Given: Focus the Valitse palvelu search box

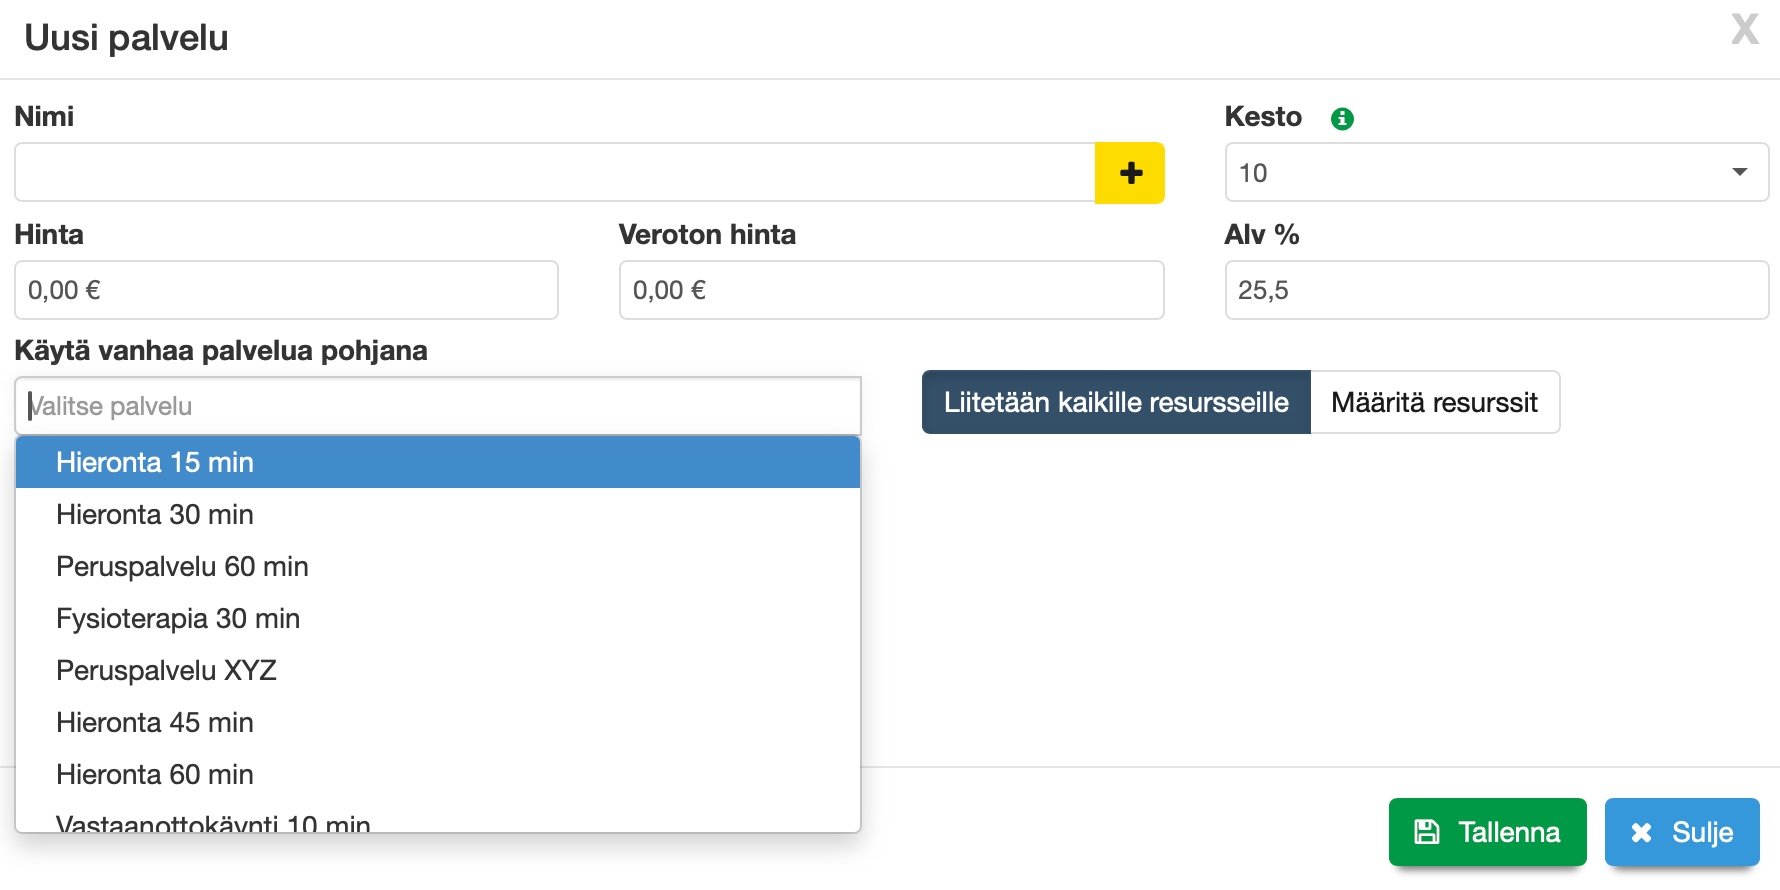Looking at the screenshot, I should [x=438, y=406].
